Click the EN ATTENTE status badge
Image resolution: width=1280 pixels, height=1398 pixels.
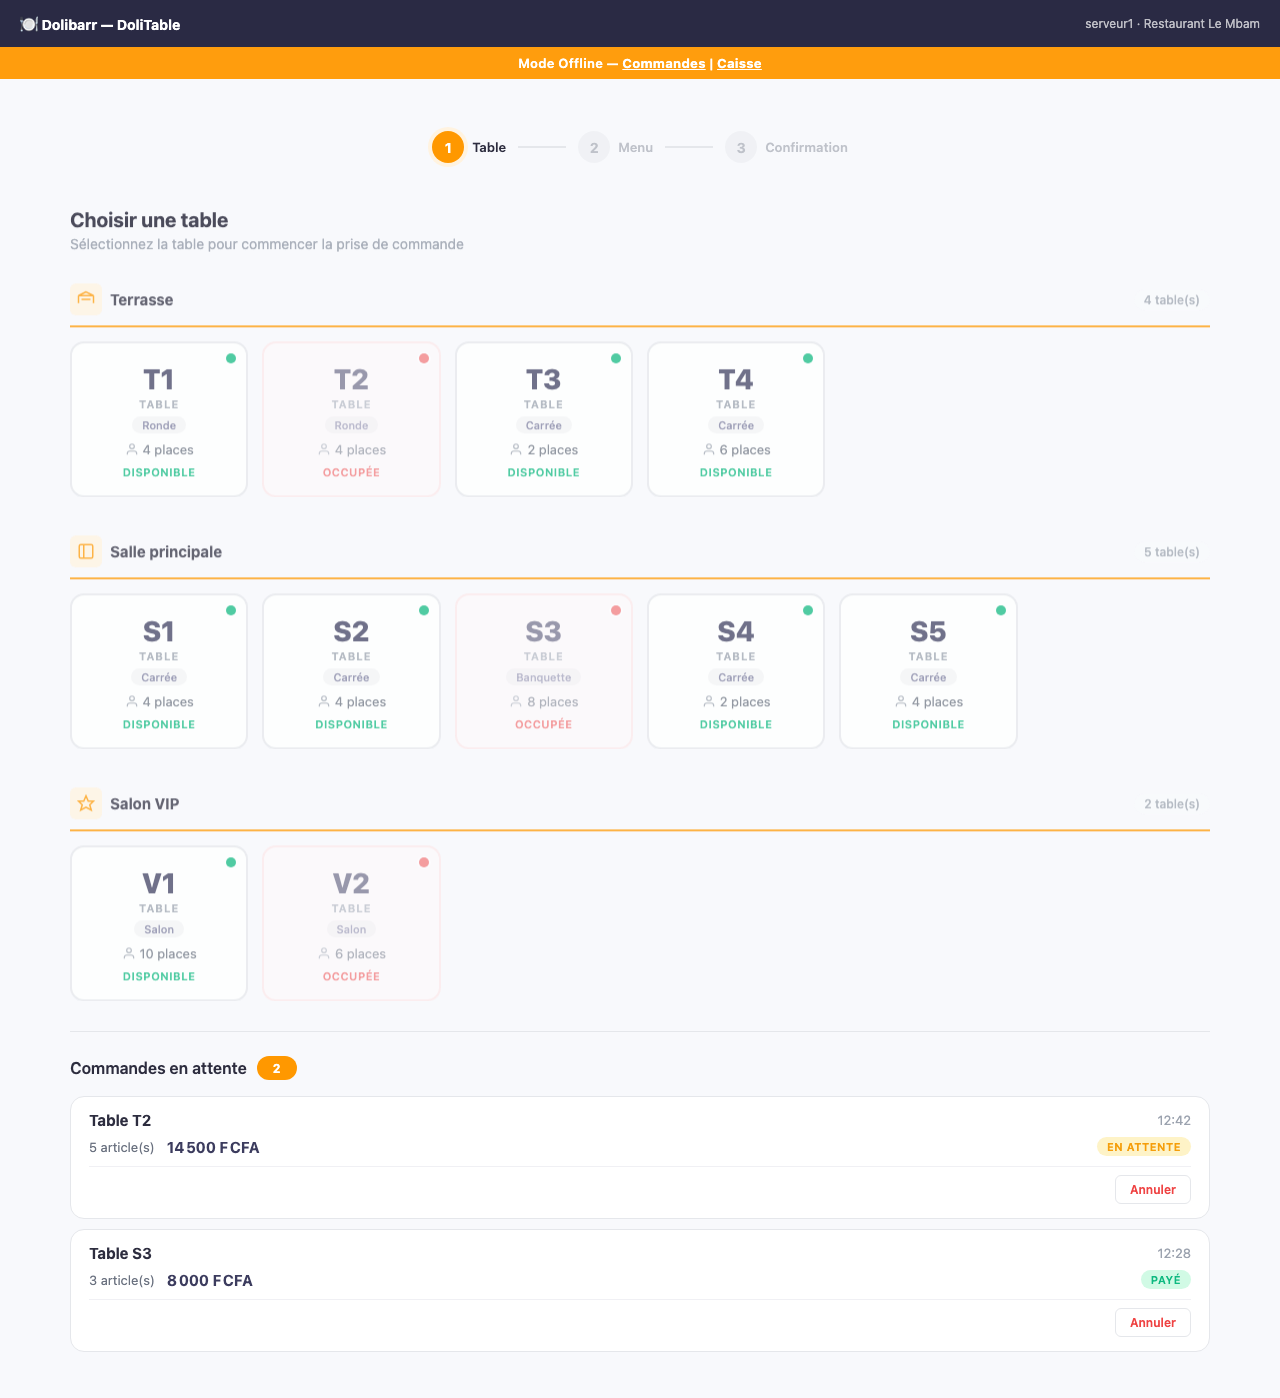[1144, 1147]
